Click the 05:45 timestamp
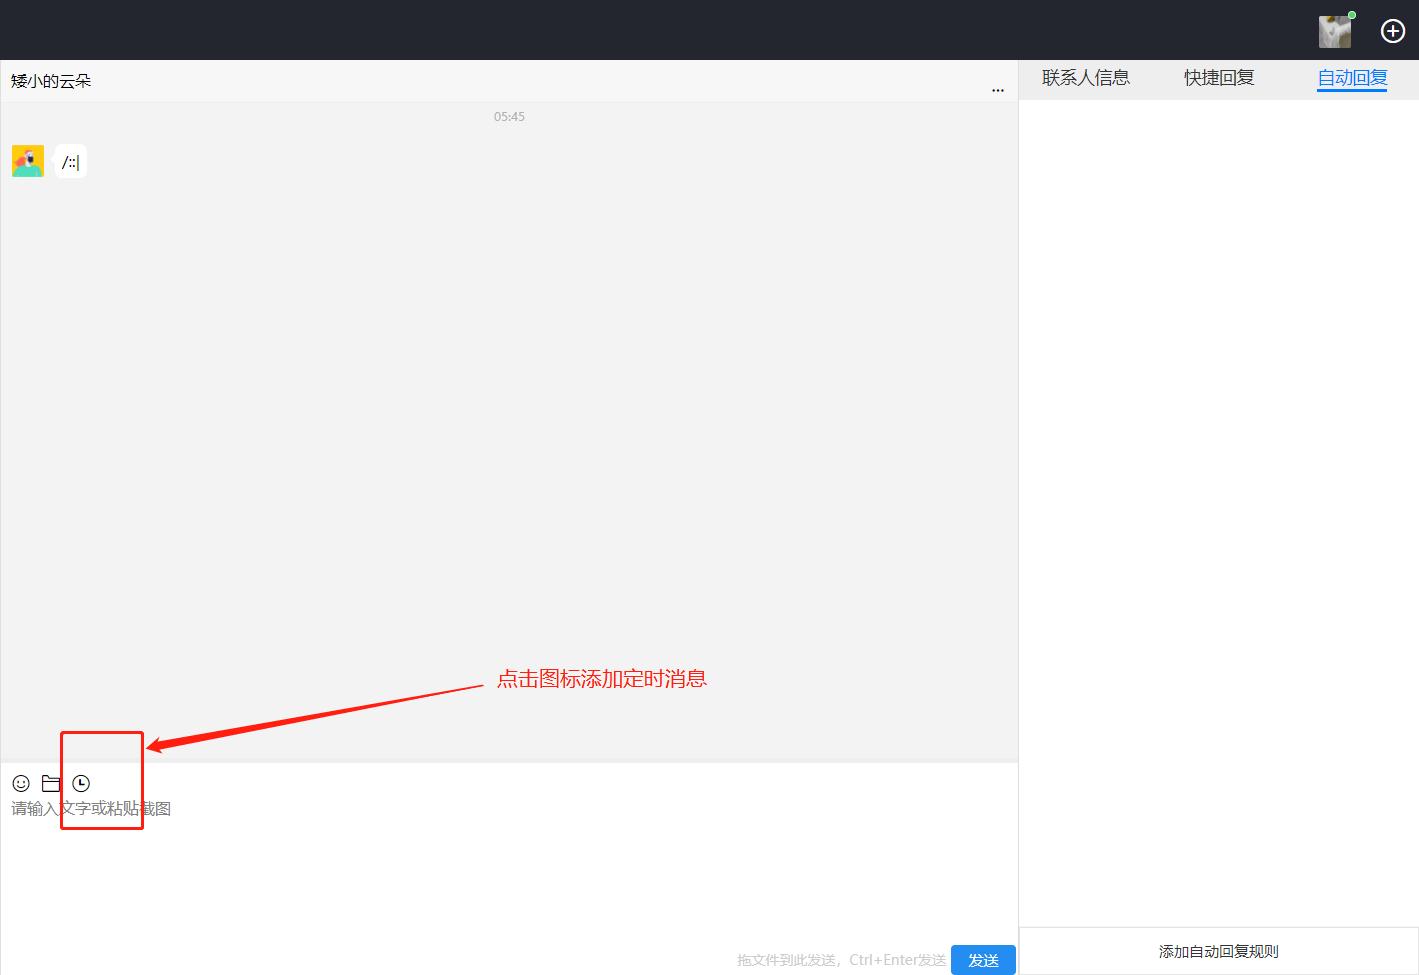The height and width of the screenshot is (975, 1419). [x=509, y=117]
